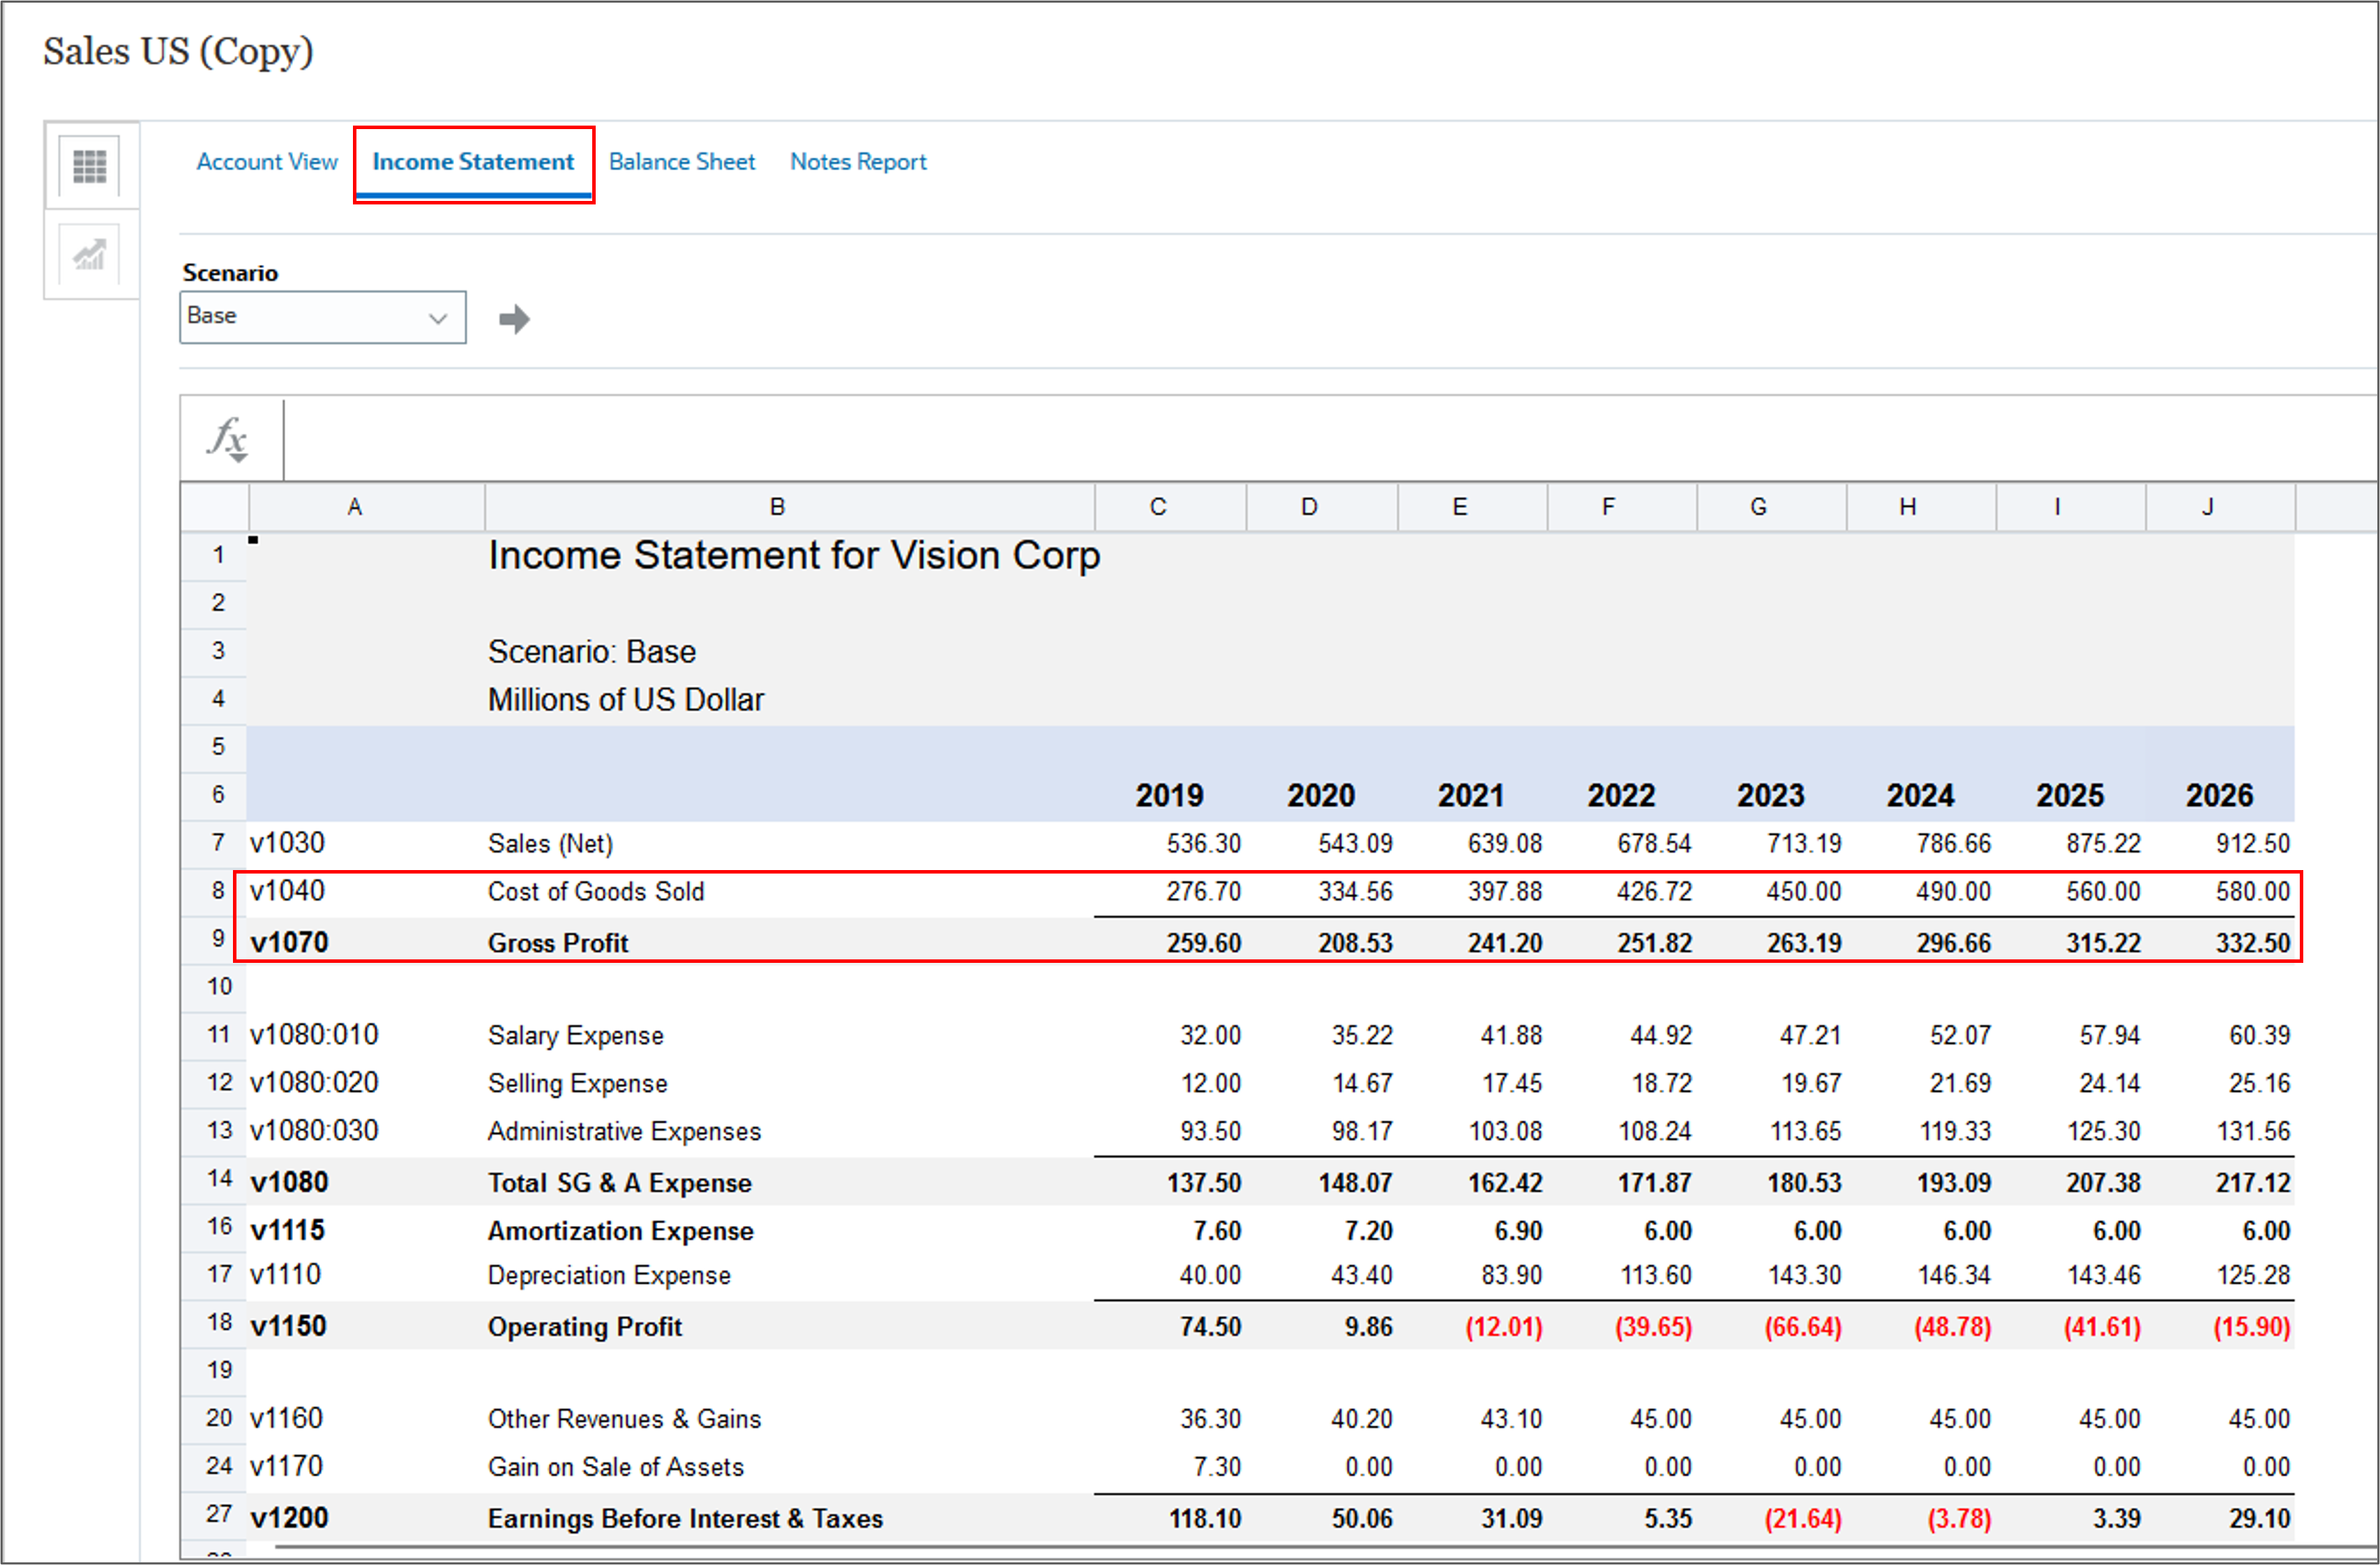Expand the Scenario Base dropdown
Screen dimensions: 2380x1565
(x=322, y=317)
